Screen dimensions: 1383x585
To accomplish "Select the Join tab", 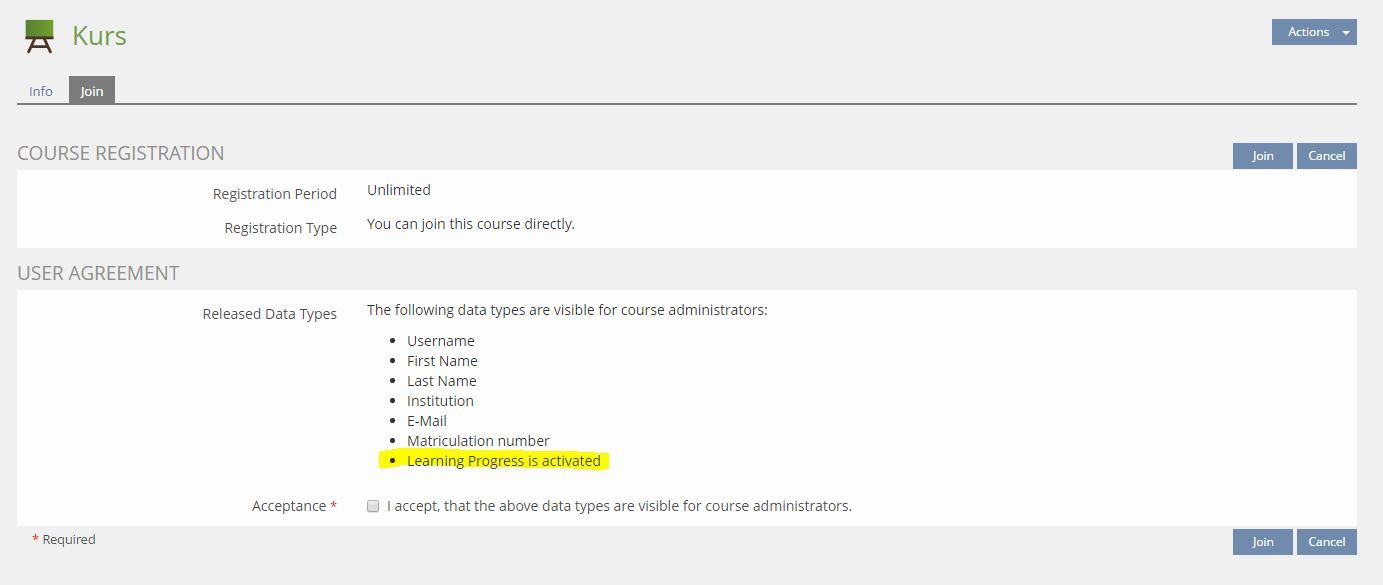I will pos(92,91).
